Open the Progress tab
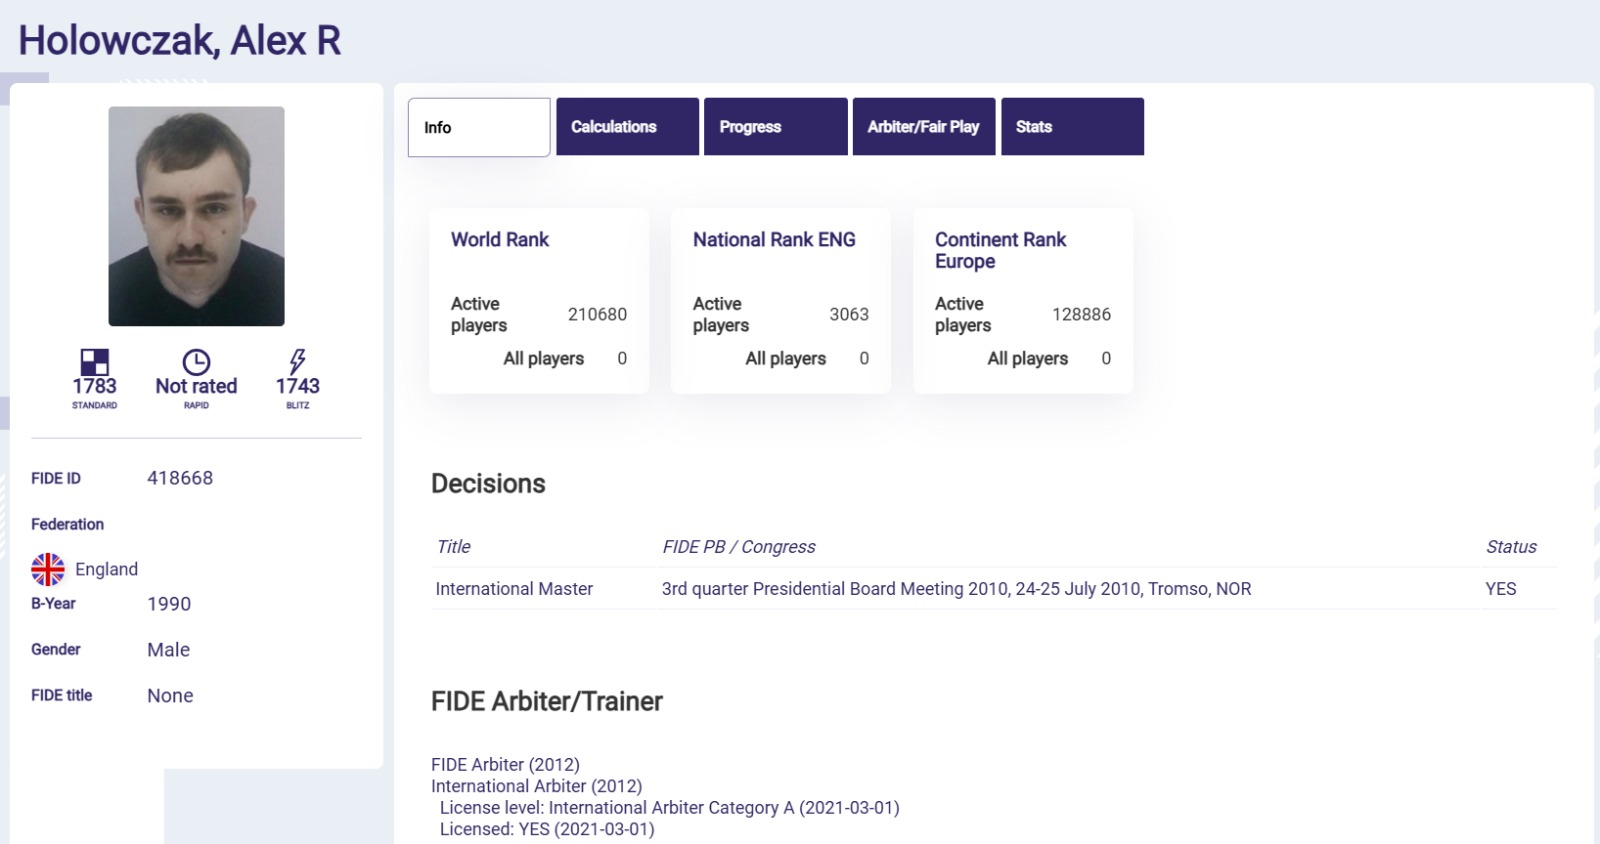Screen dimensions: 1600x844 [775, 127]
